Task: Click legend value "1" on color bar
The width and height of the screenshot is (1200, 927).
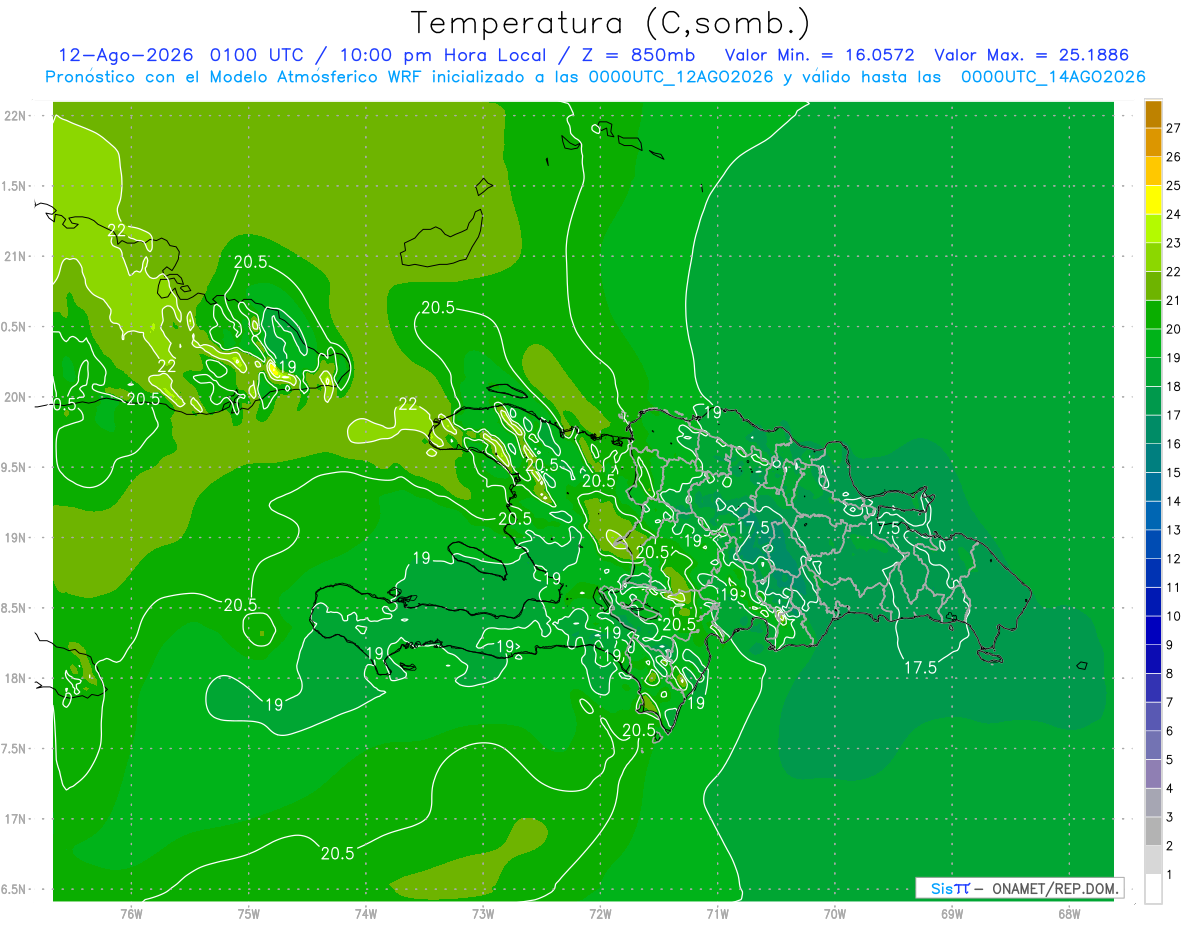Action: [x=1170, y=875]
